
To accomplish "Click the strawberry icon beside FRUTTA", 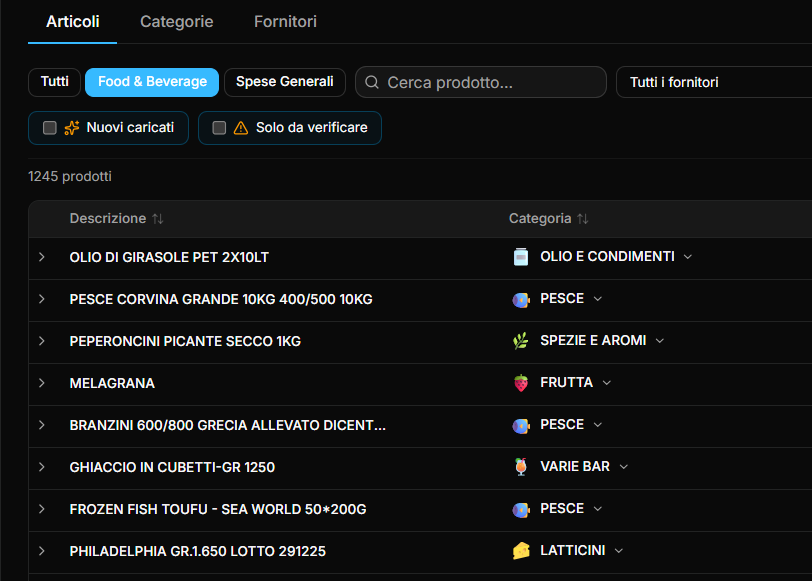I will (520, 383).
